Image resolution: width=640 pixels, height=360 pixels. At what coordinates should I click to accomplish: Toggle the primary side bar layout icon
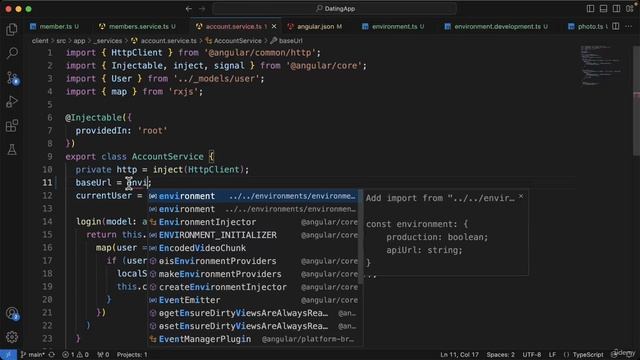(590, 9)
